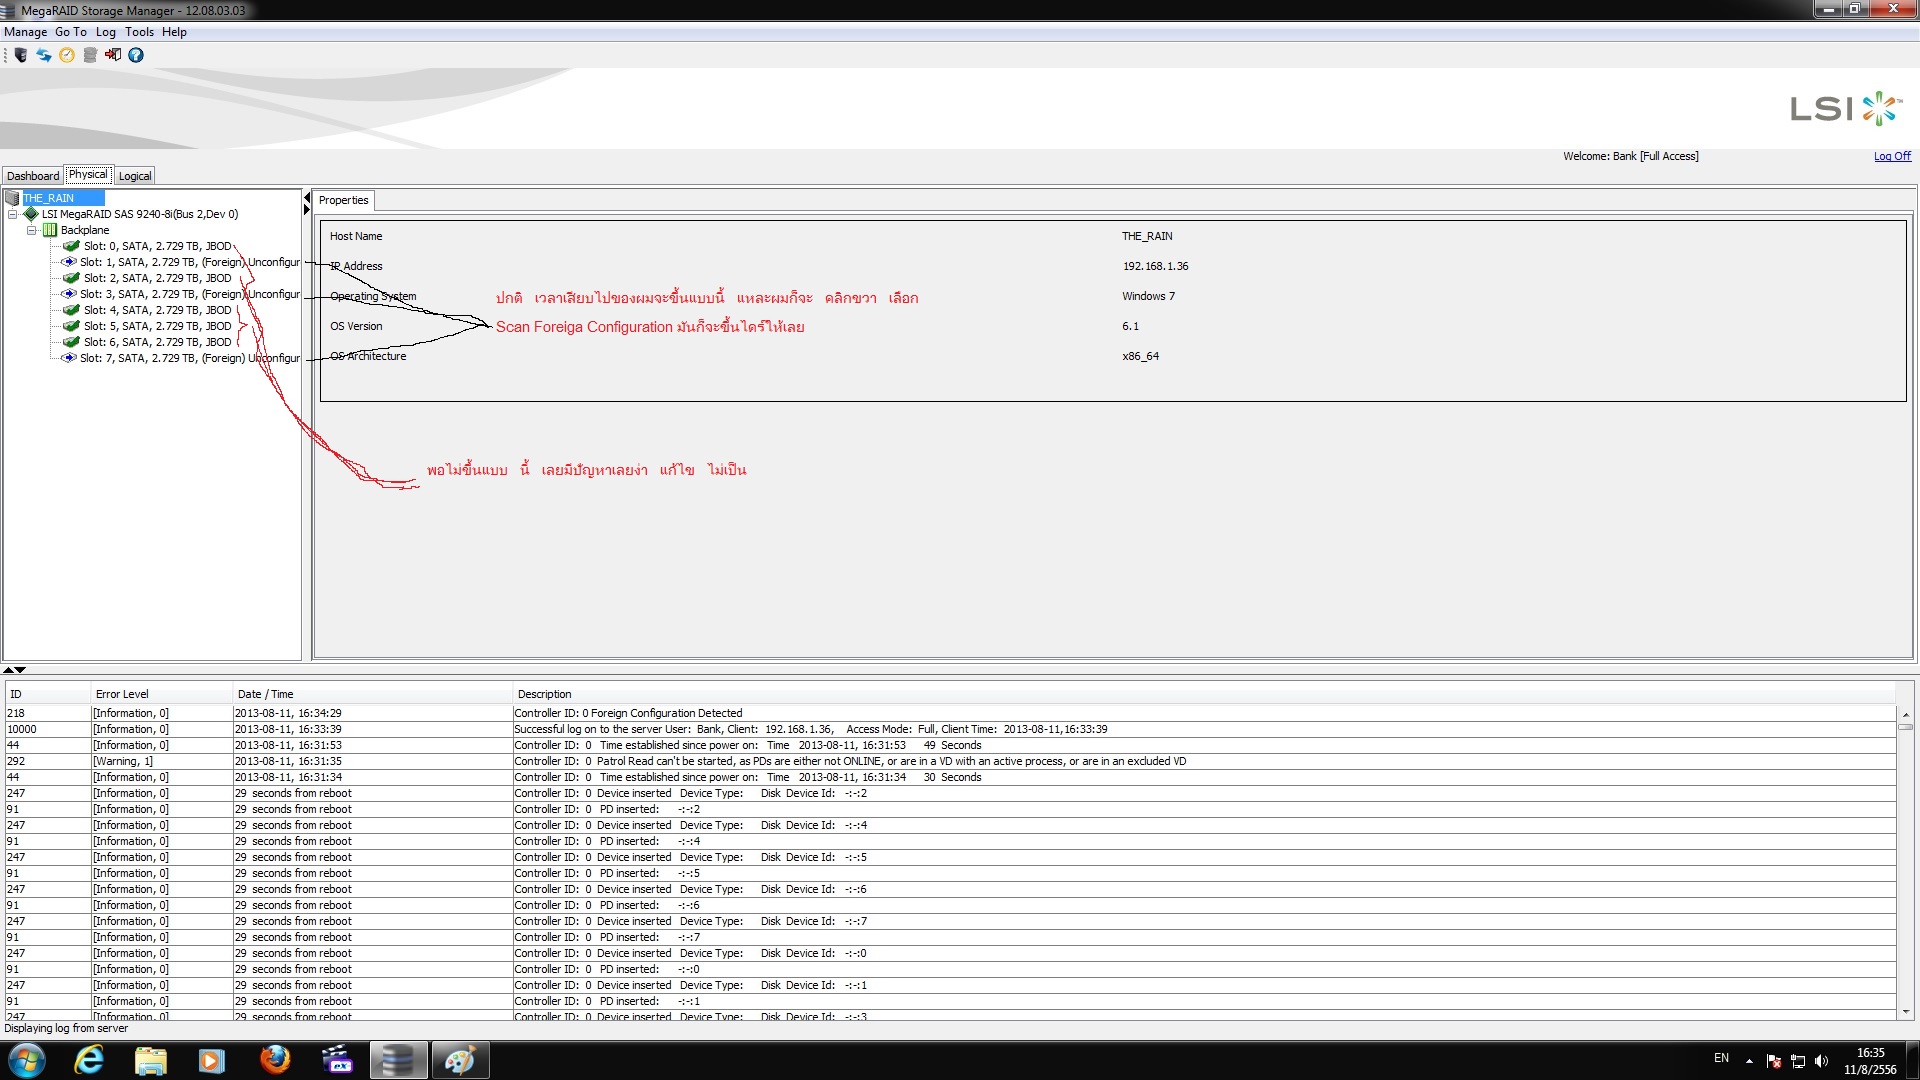Screen dimensions: 1920x1080
Task: Select the Slot 1 foreign unconfigured drive
Action: [x=188, y=262]
